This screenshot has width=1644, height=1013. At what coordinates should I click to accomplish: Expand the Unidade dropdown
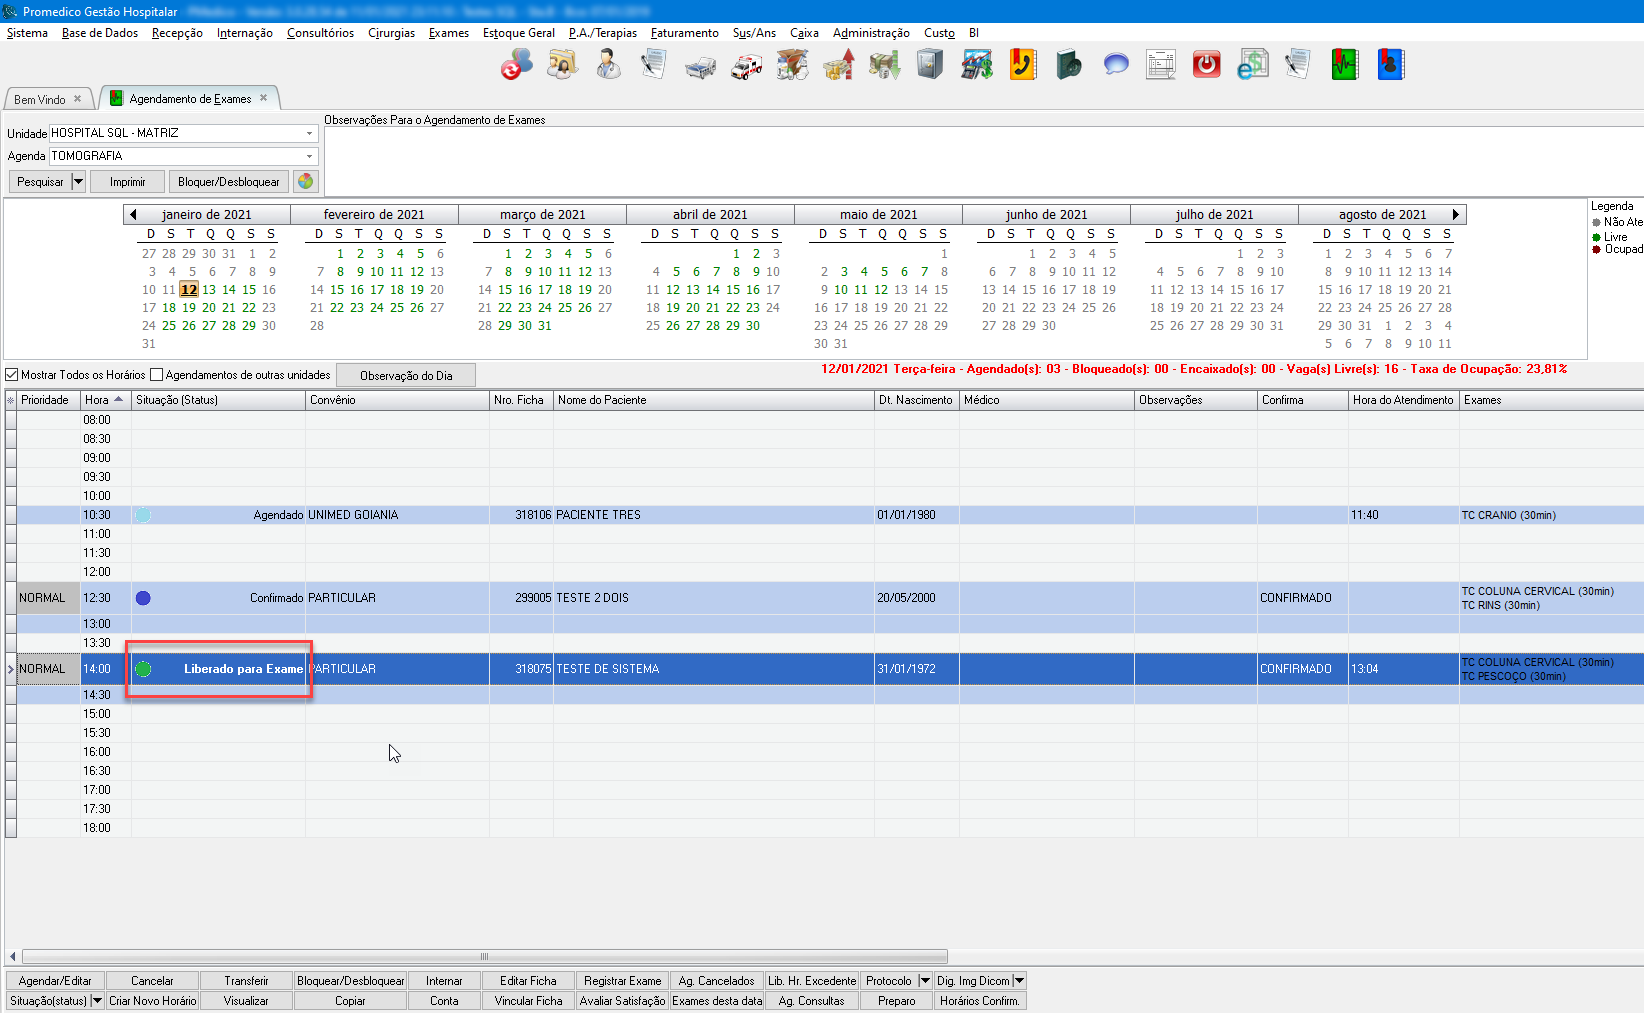point(309,133)
